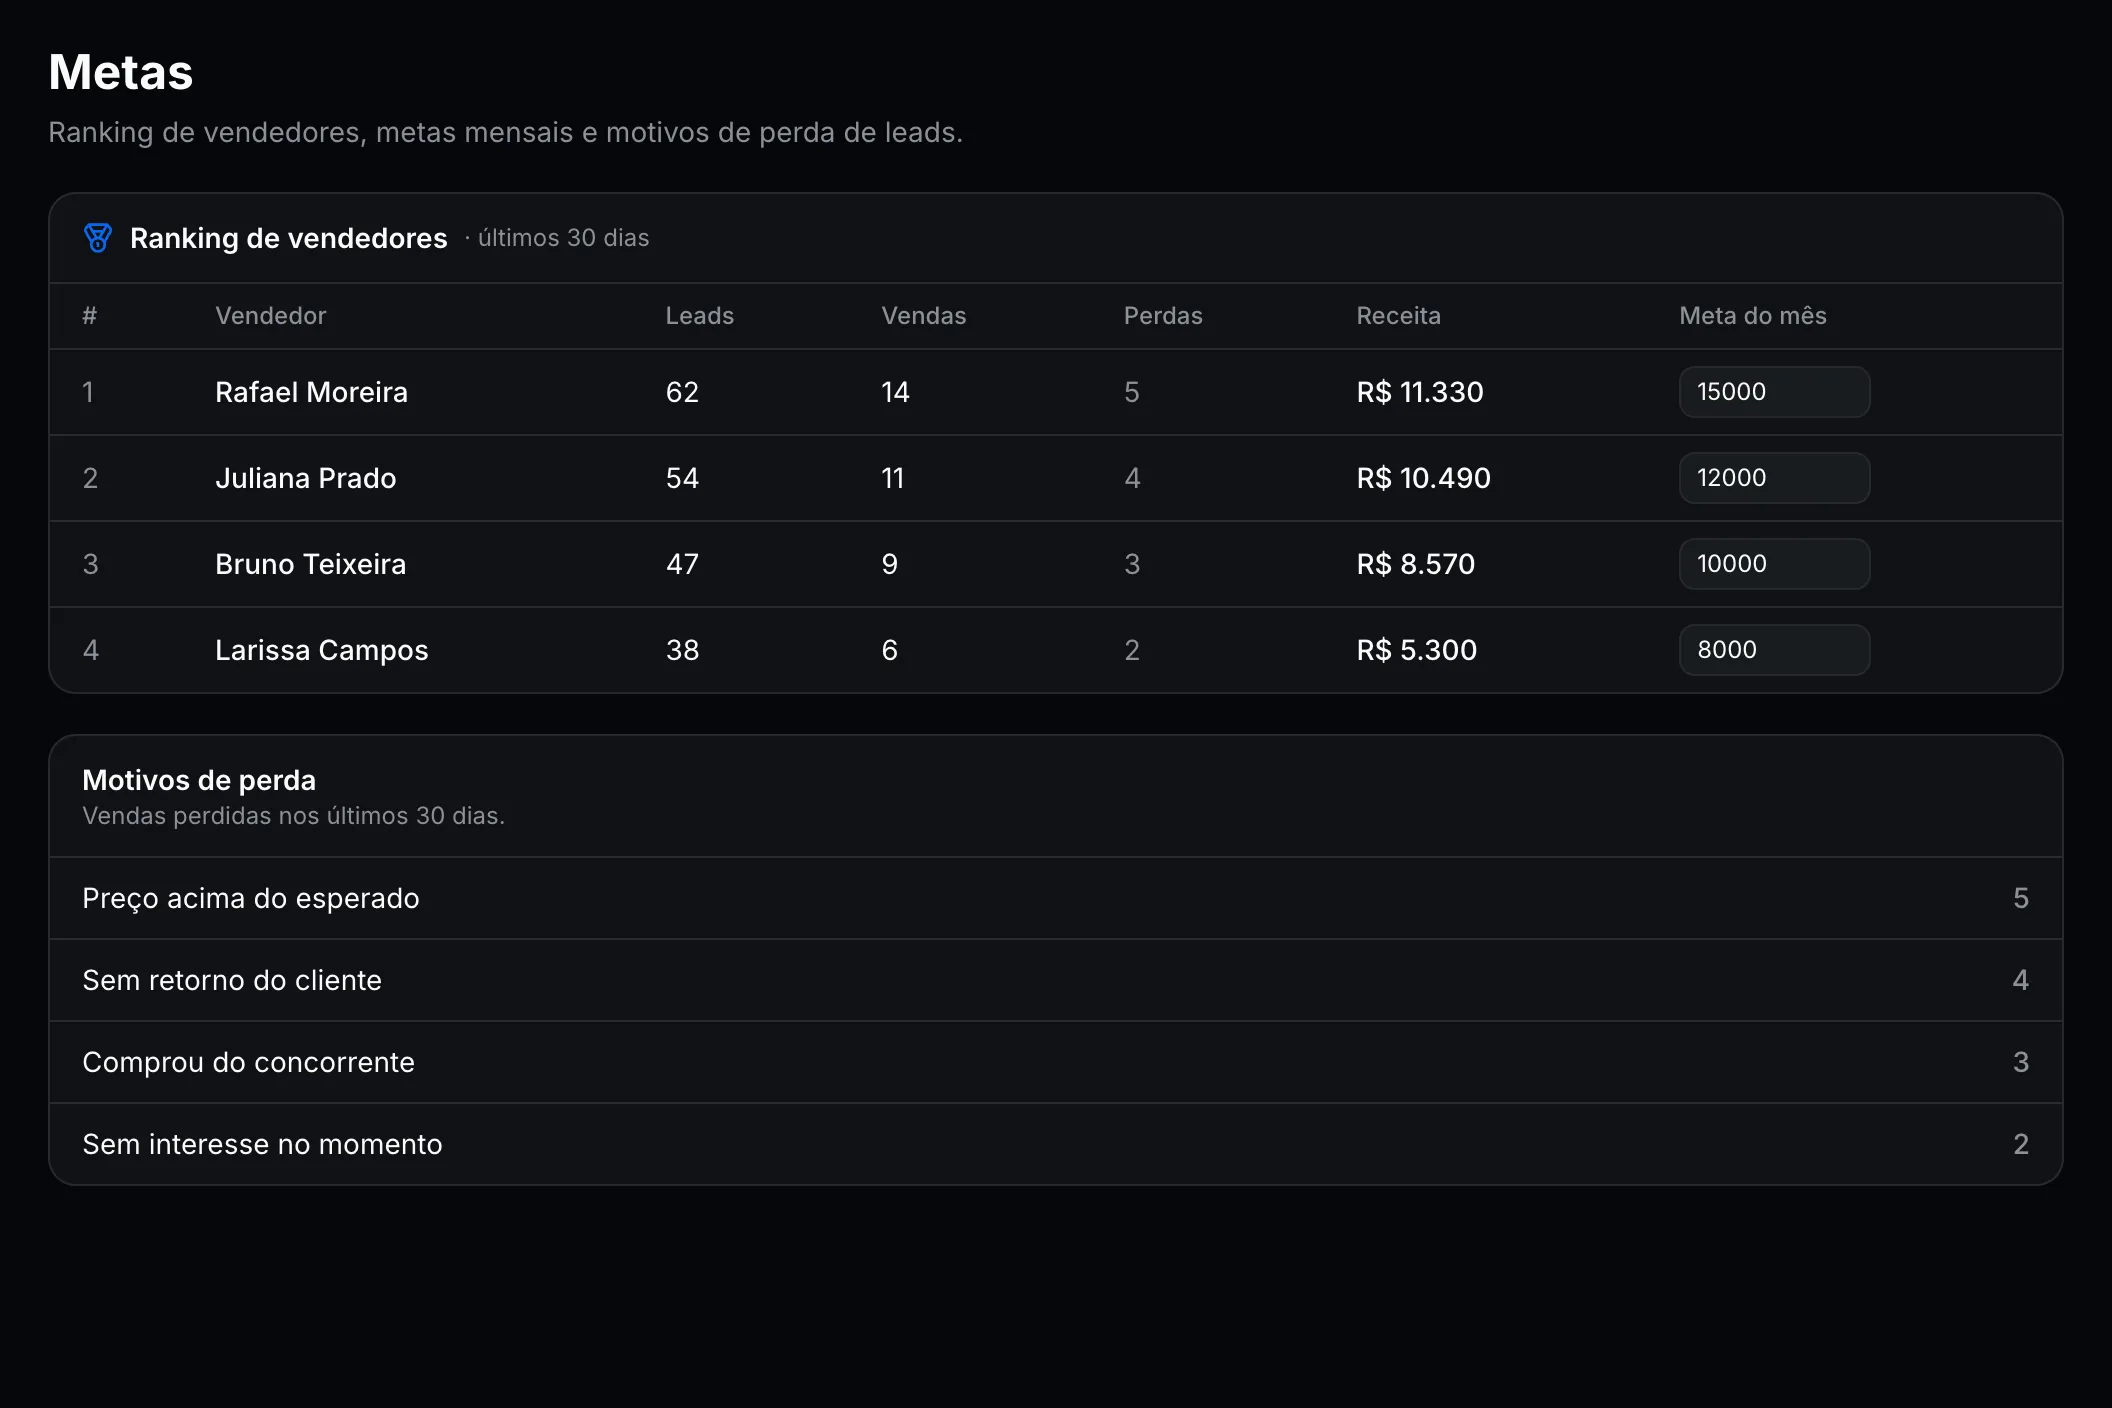
Task: Click the Leads column header
Action: click(699, 316)
